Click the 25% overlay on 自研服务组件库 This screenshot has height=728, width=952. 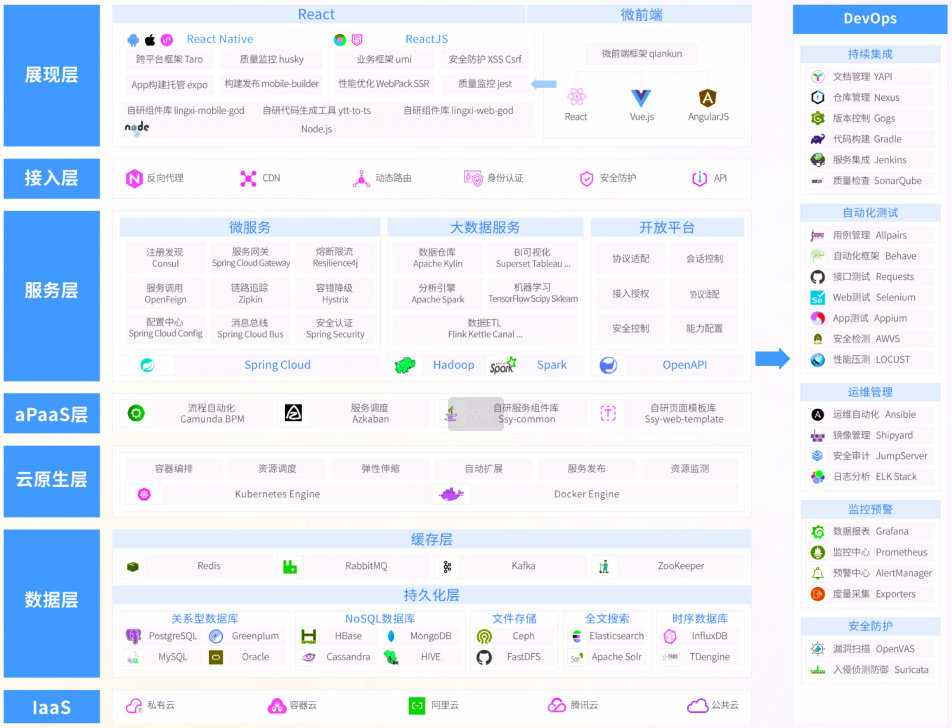coord(476,414)
